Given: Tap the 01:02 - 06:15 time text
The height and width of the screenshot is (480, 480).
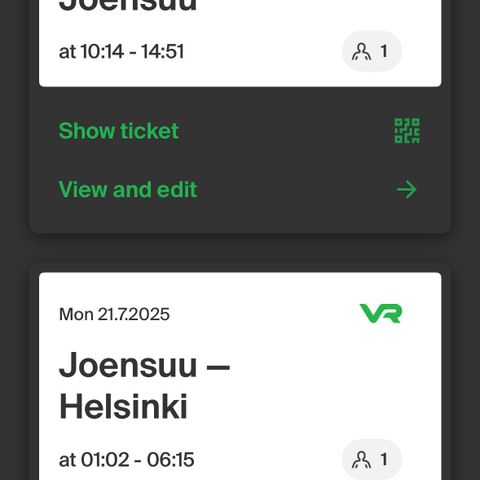Looking at the screenshot, I should pyautogui.click(x=126, y=460).
